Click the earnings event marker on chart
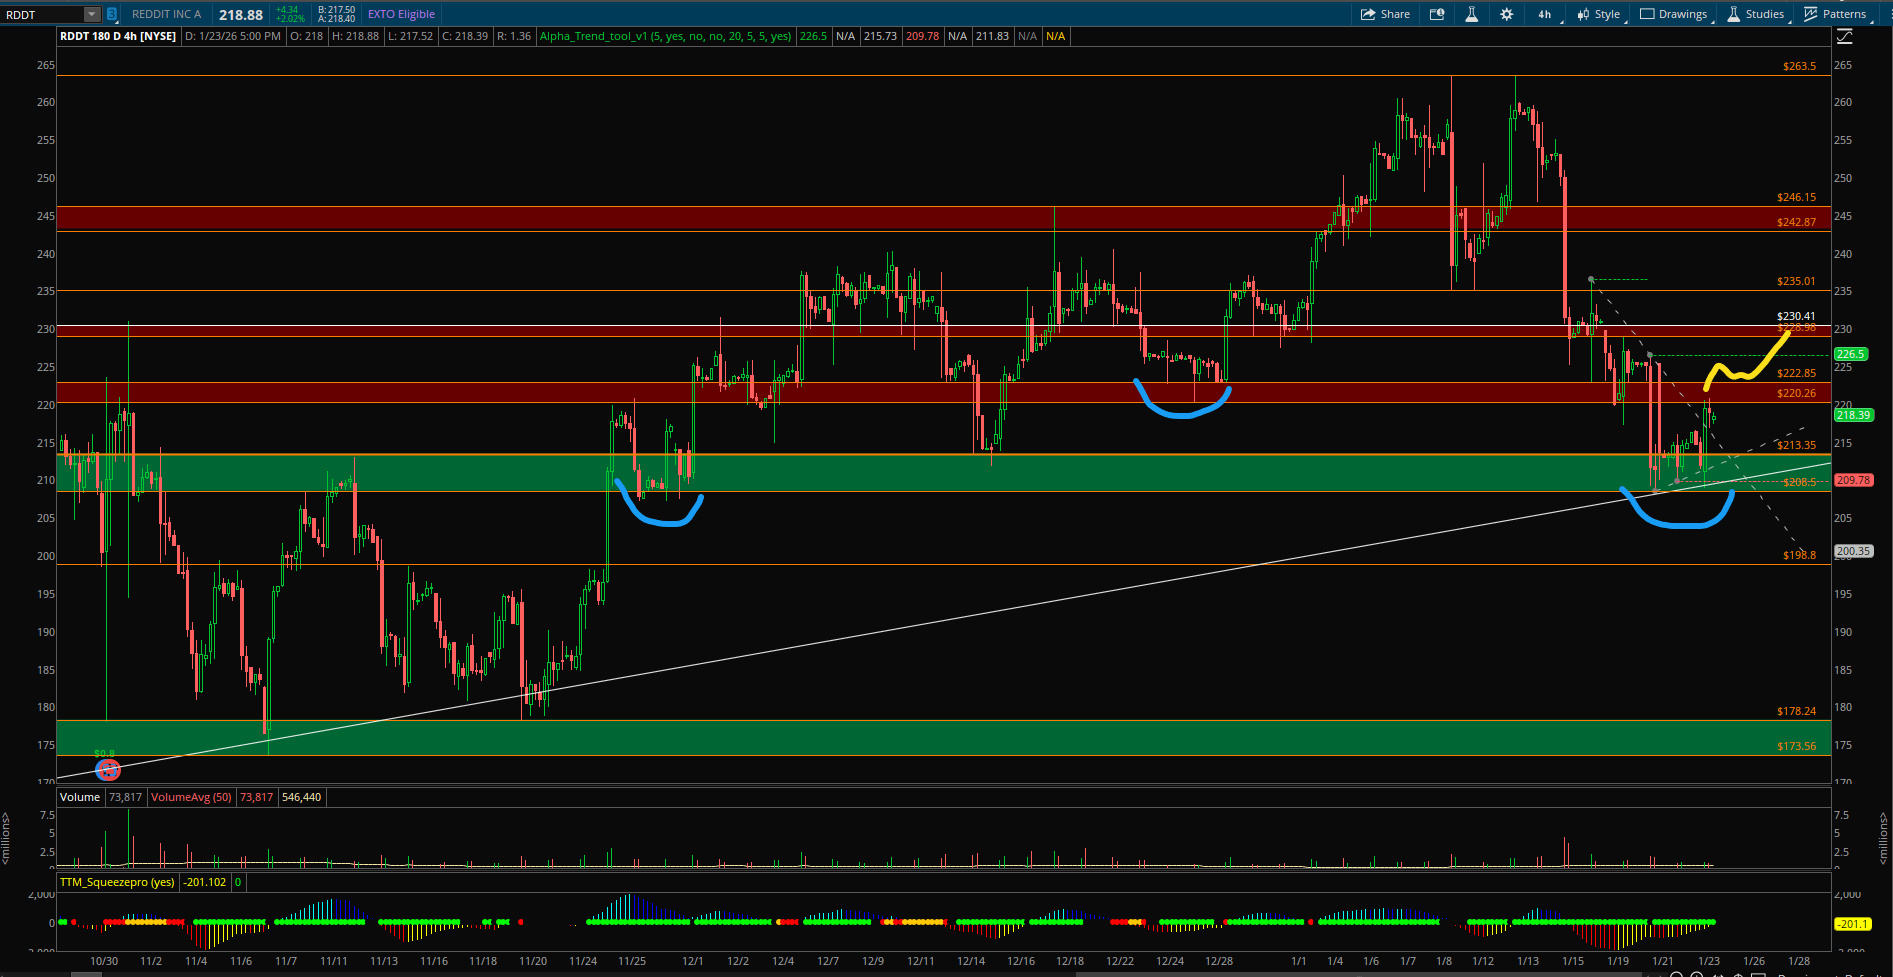 coord(107,769)
